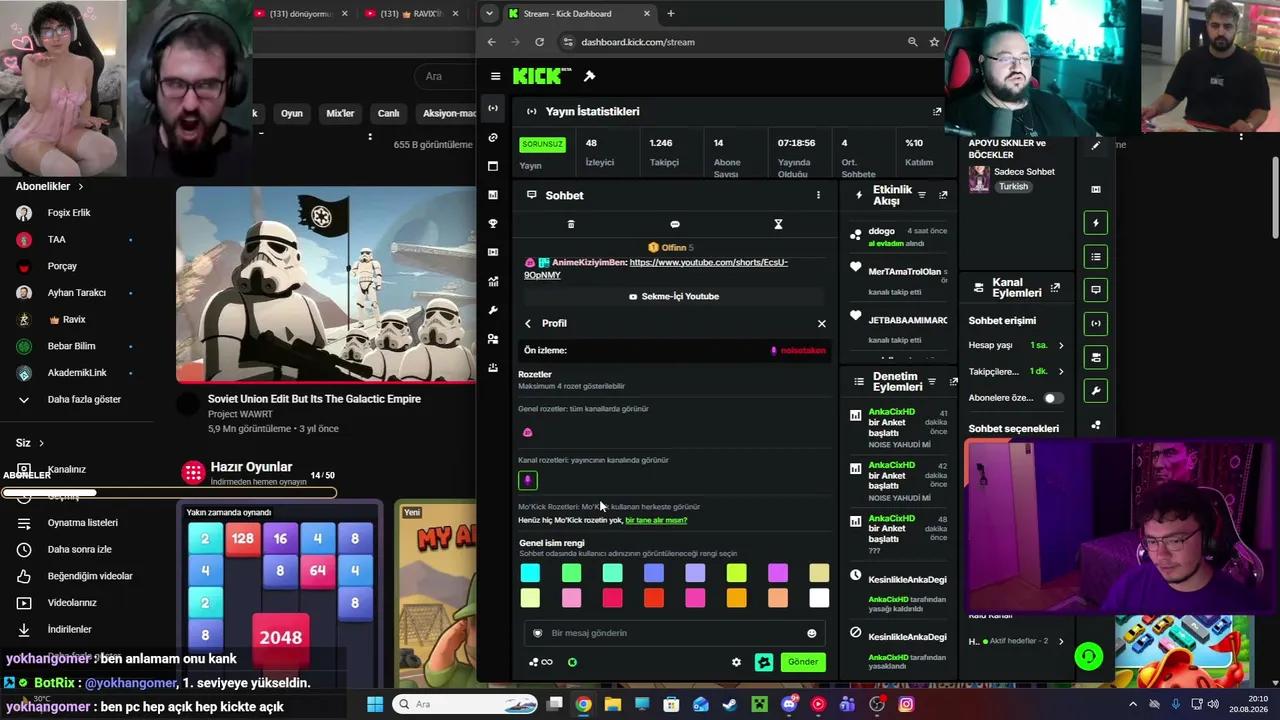Open the YouTube shorts link in chat
Image resolution: width=1280 pixels, height=720 pixels.
[x=656, y=268]
